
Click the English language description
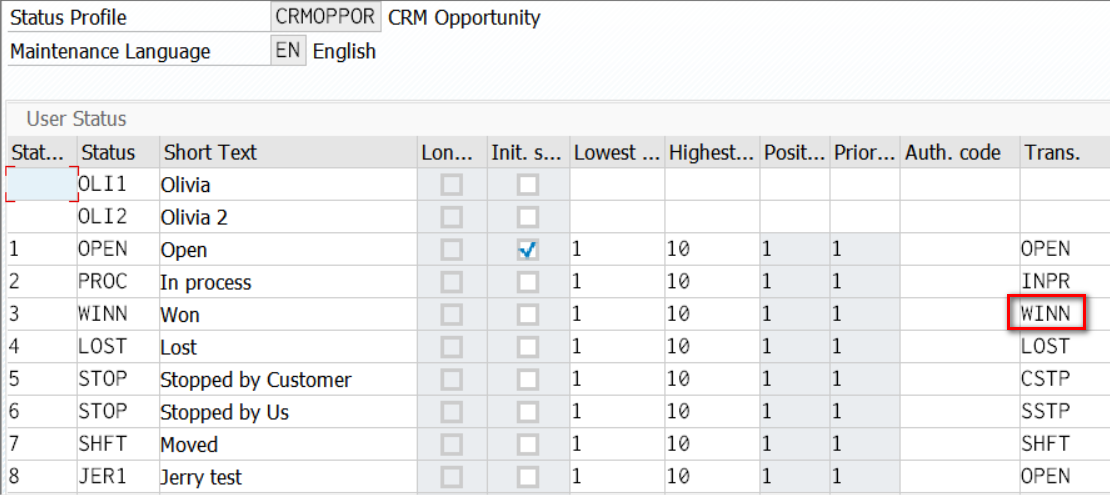pos(345,52)
